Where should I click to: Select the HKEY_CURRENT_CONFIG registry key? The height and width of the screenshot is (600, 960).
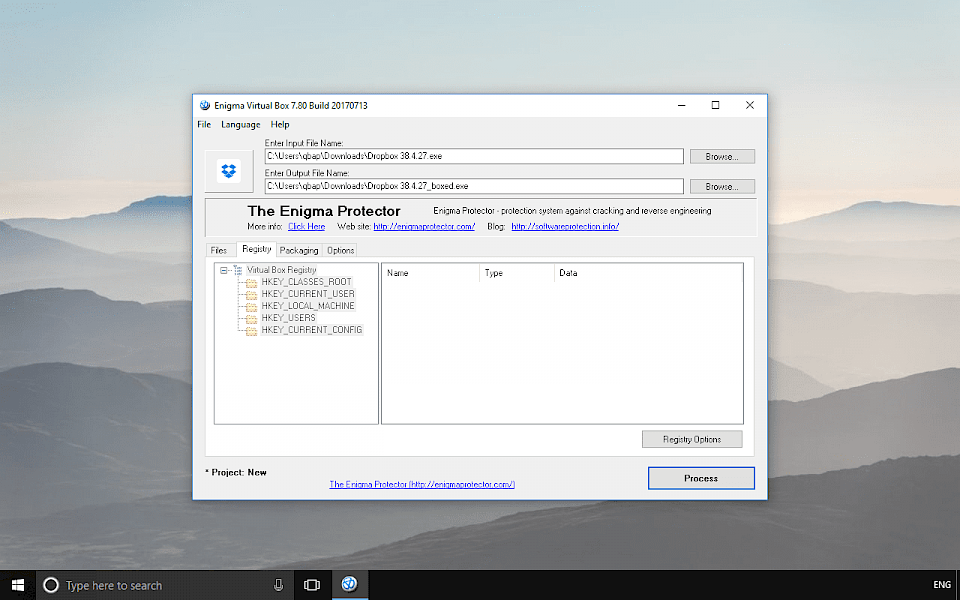tap(312, 329)
